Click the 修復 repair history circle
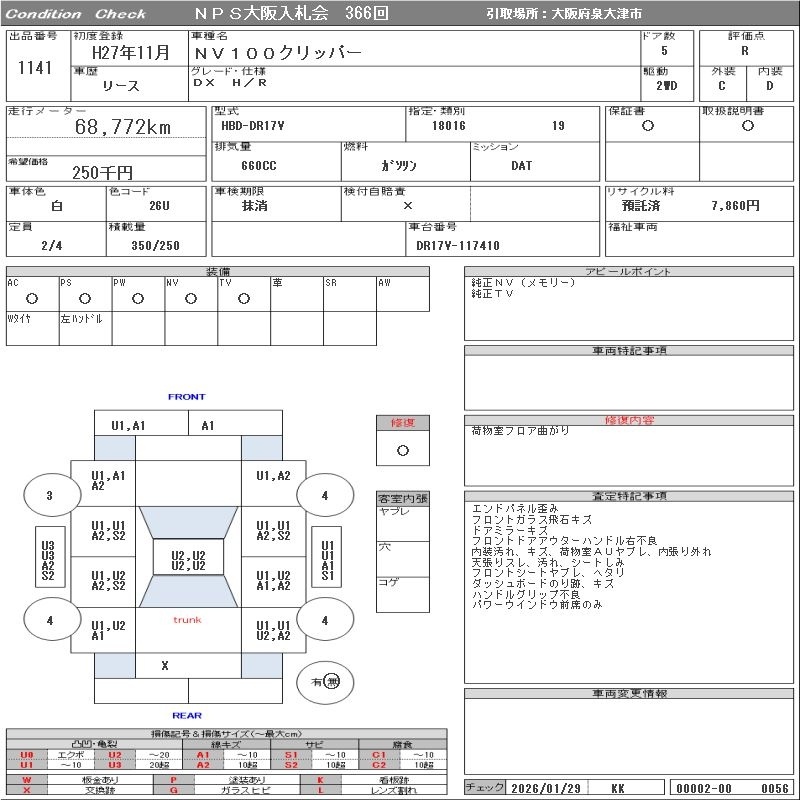This screenshot has height=800, width=800. click(x=402, y=450)
